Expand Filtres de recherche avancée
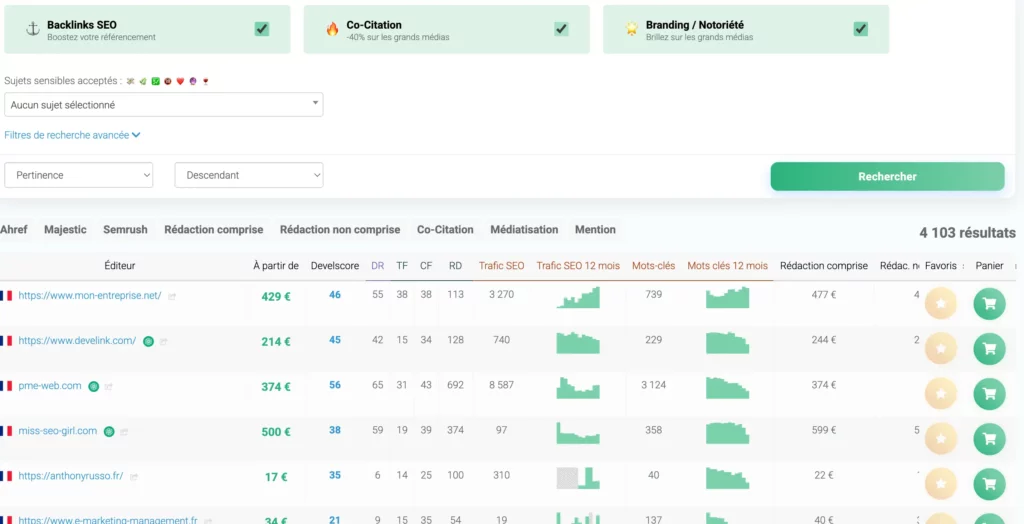Image resolution: width=1024 pixels, height=524 pixels. click(x=72, y=135)
